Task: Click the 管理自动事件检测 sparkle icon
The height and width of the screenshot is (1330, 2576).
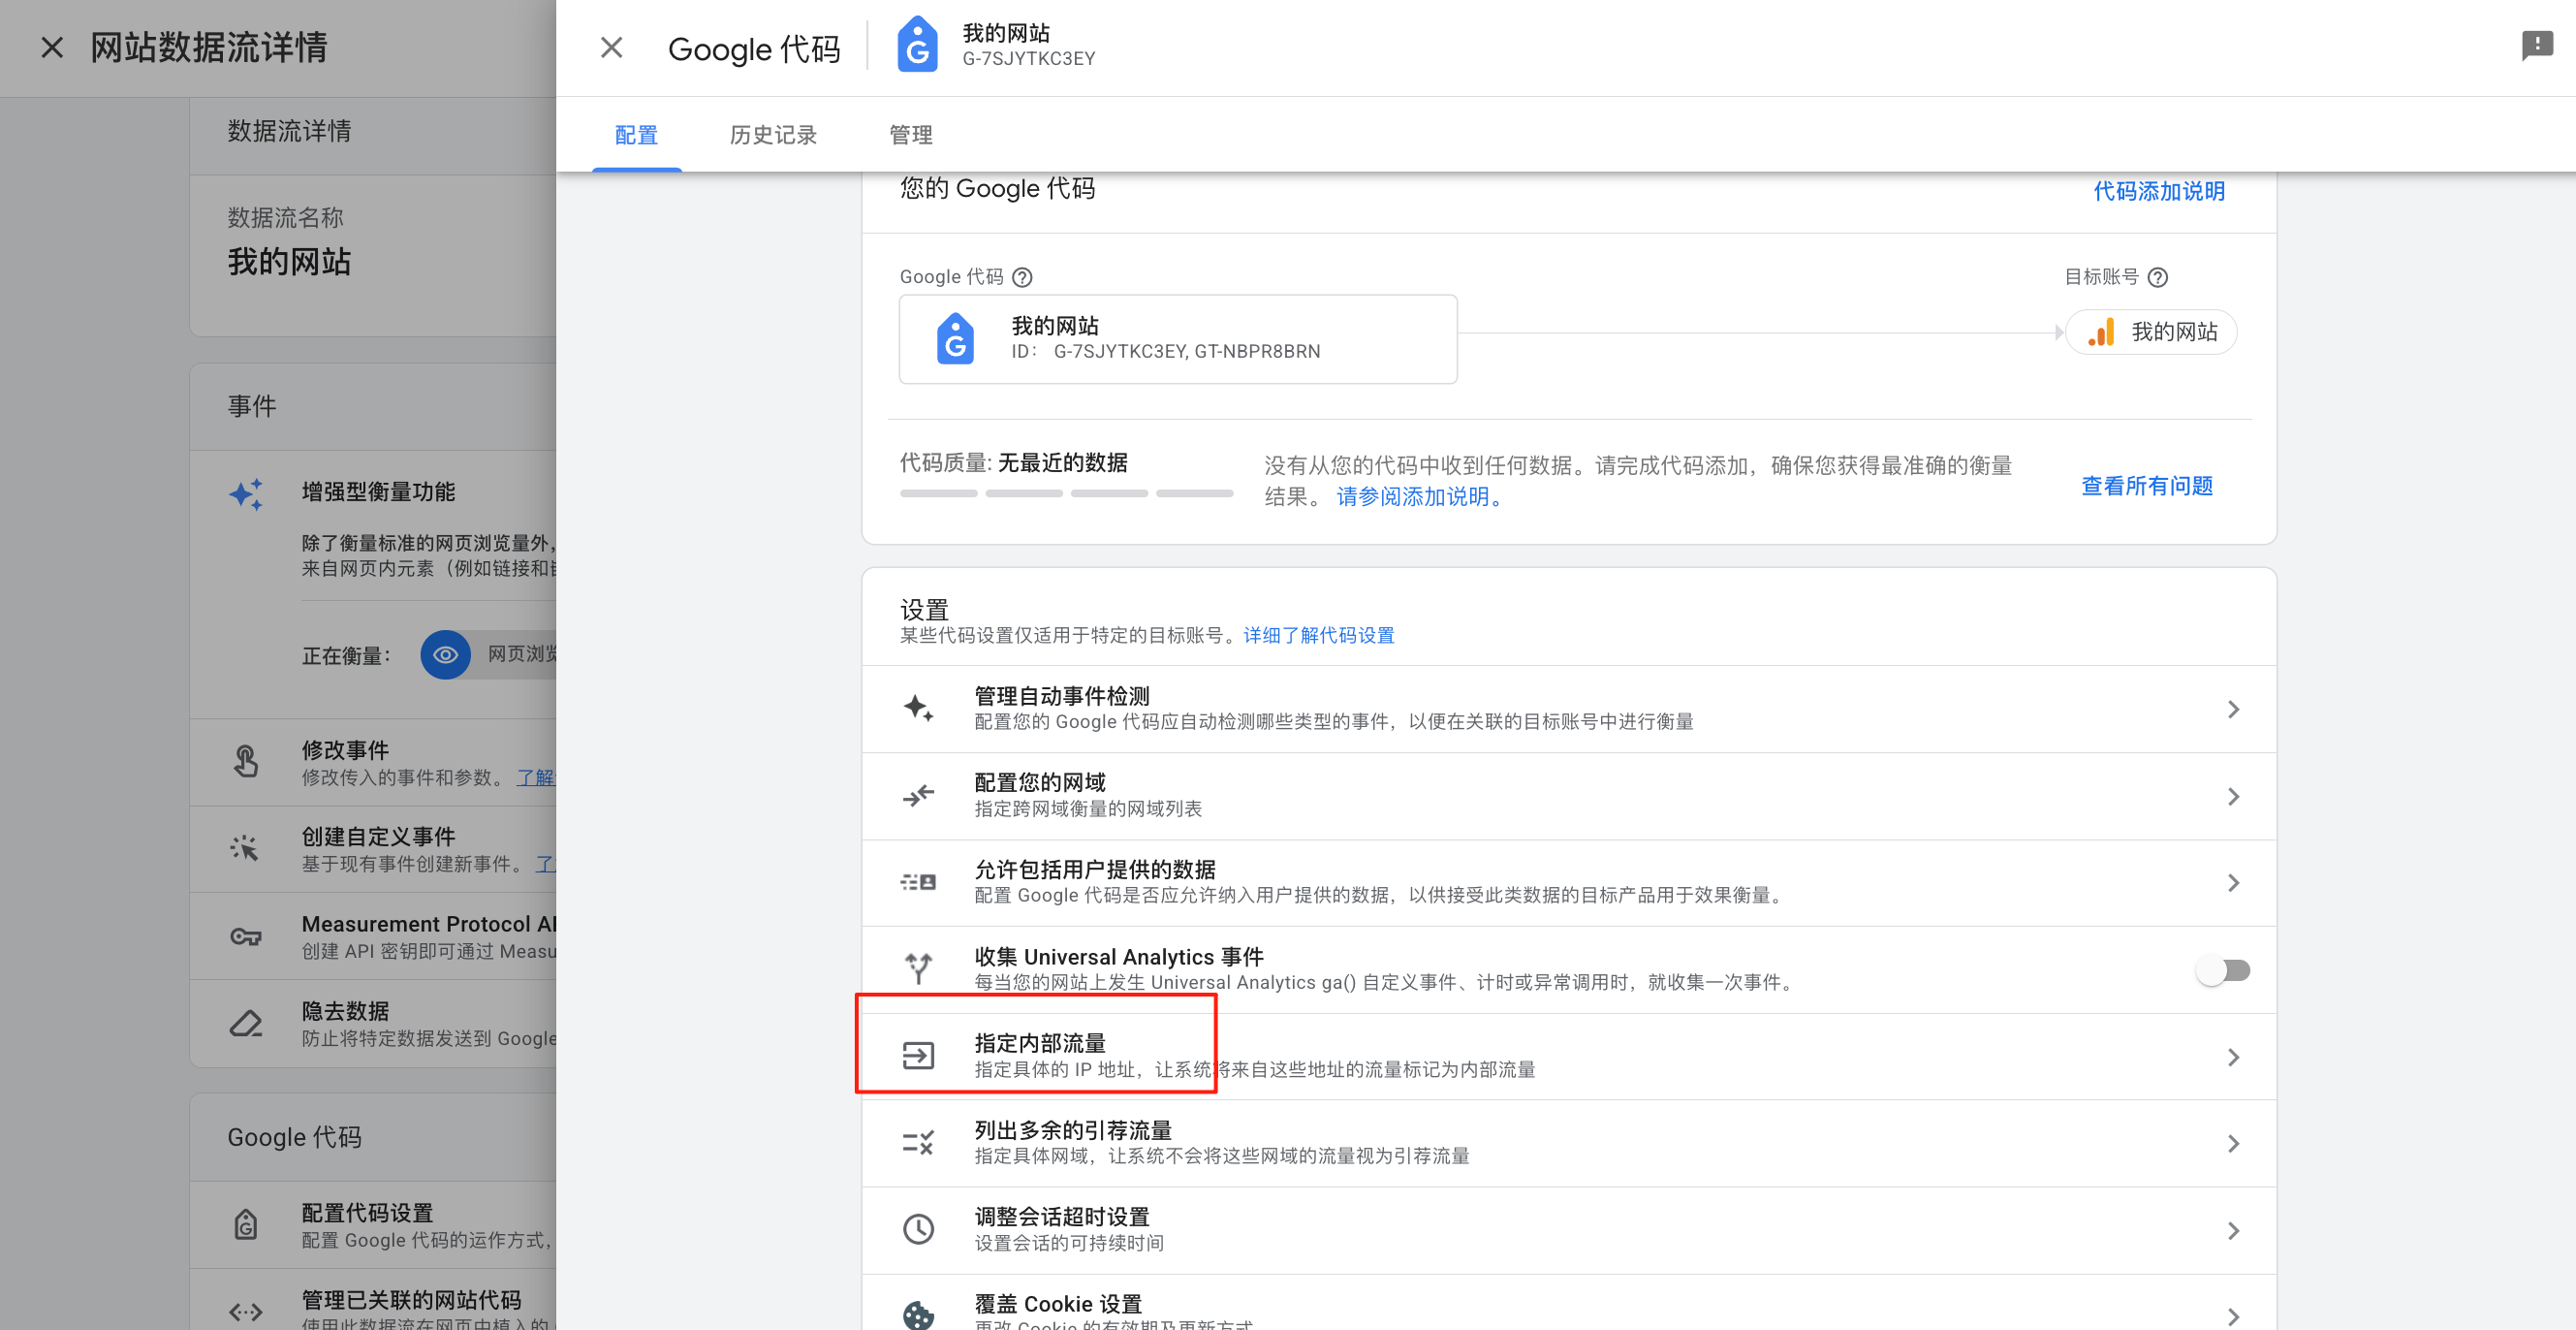Action: coord(917,707)
